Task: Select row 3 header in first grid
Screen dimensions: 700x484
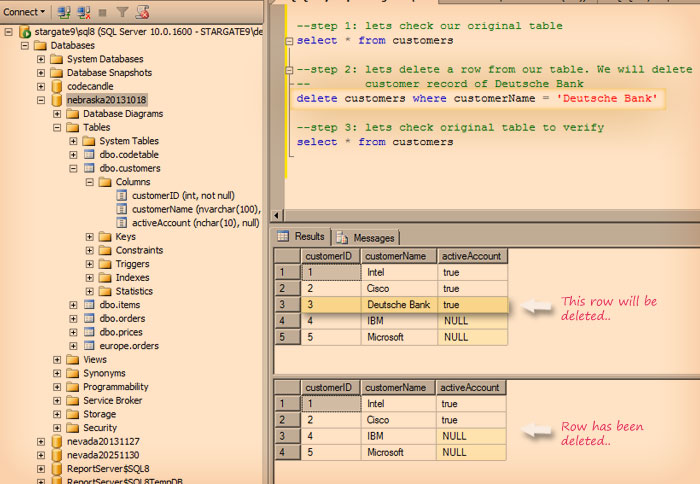Action: coord(288,305)
